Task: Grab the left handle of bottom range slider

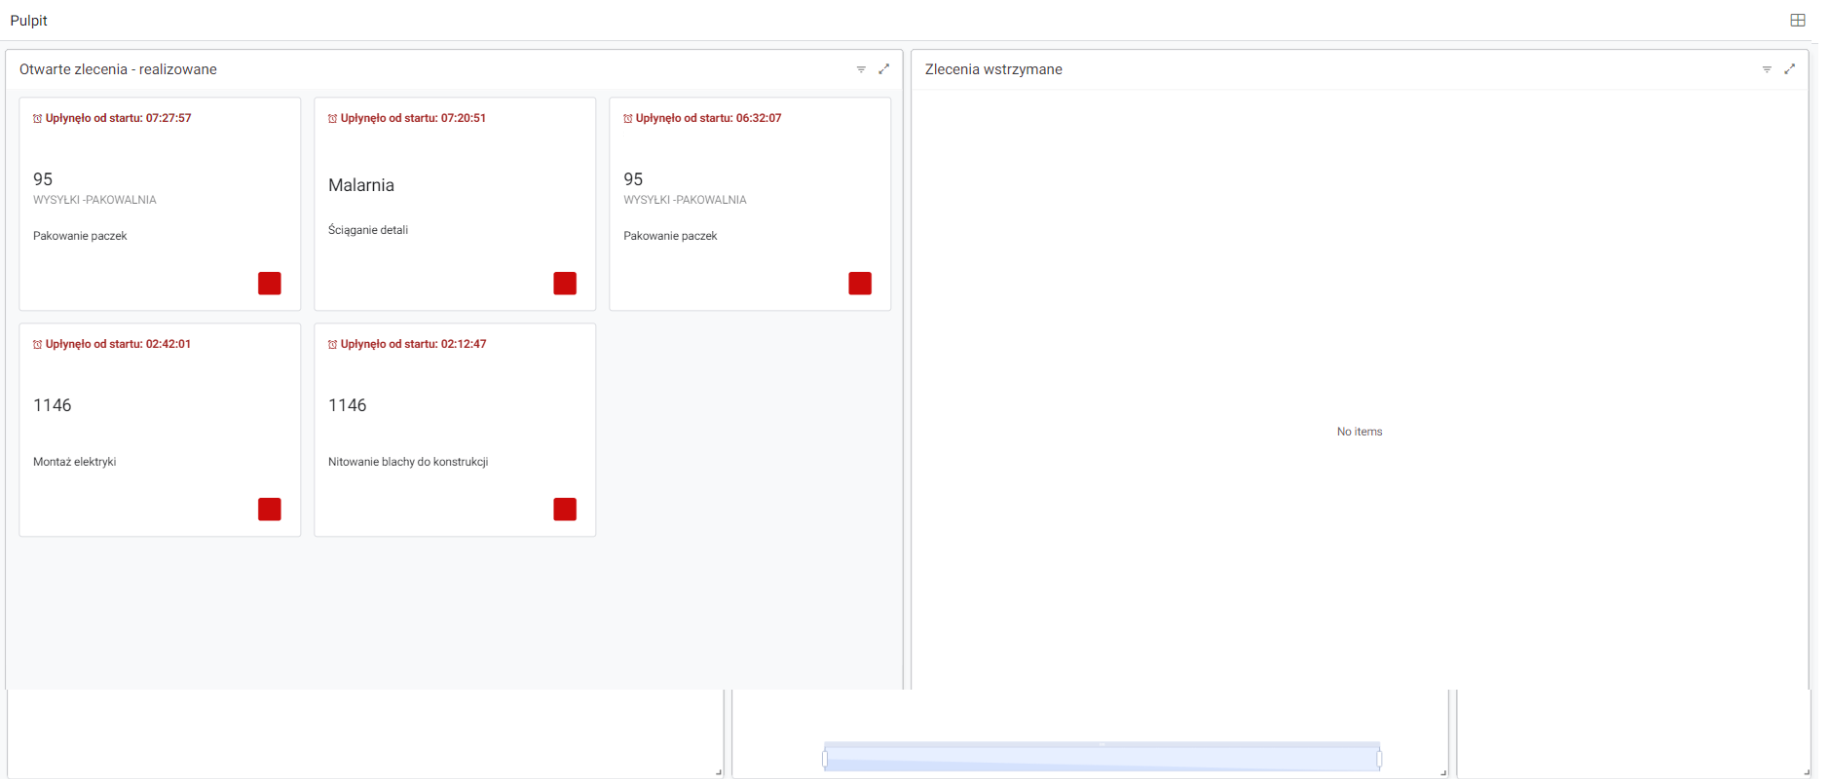Action: pos(825,759)
